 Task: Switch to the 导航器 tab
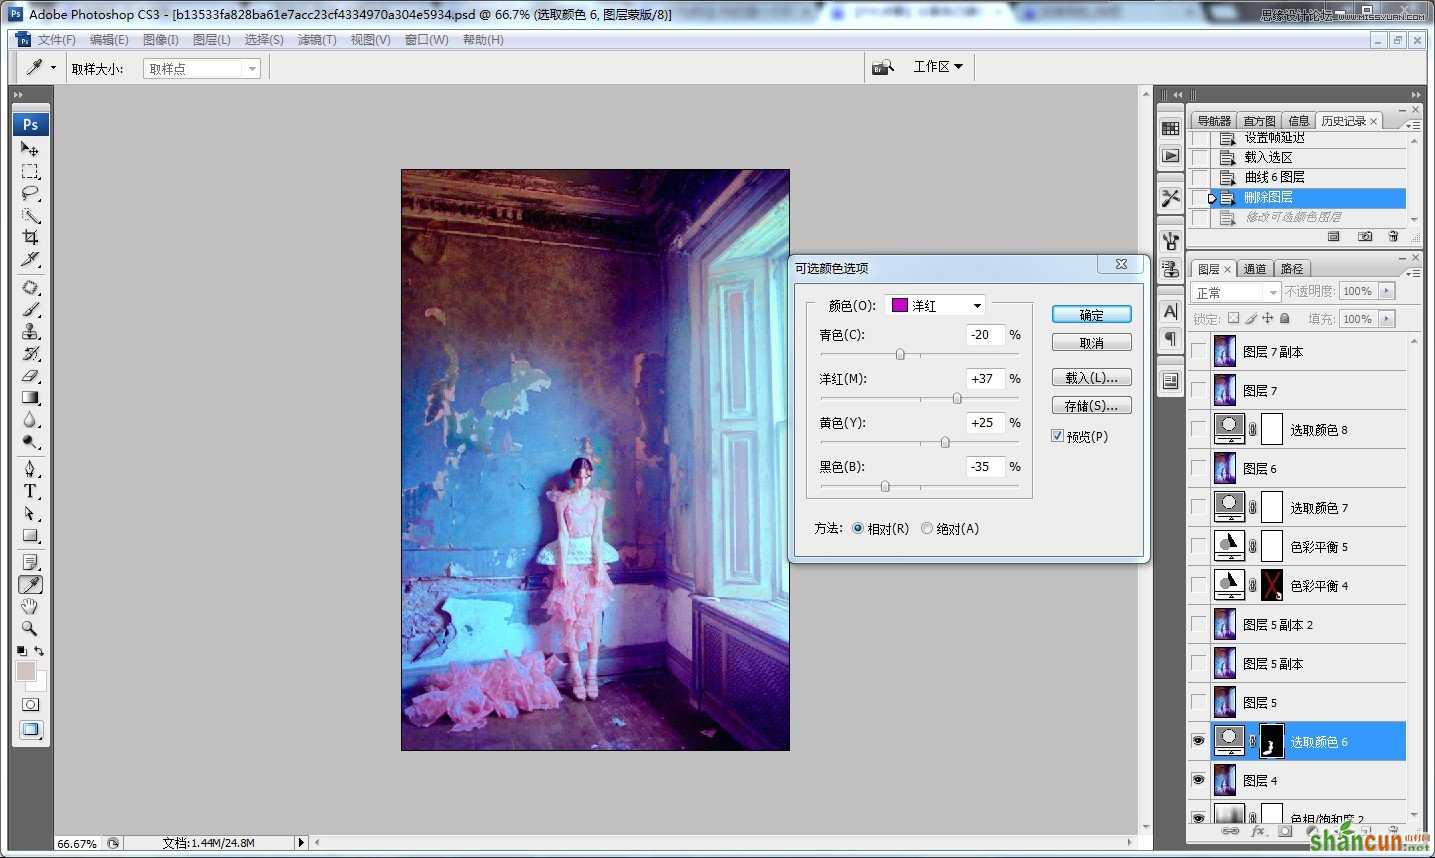[x=1214, y=121]
